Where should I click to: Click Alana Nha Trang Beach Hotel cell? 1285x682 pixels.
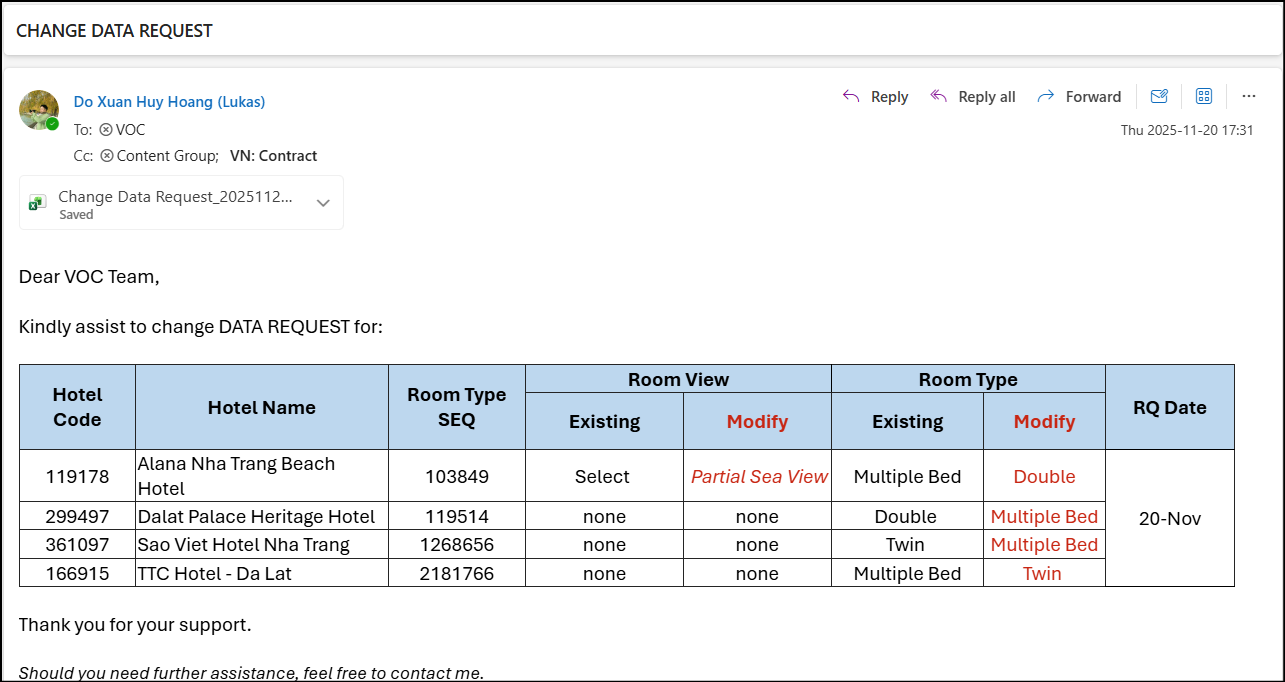(262, 476)
